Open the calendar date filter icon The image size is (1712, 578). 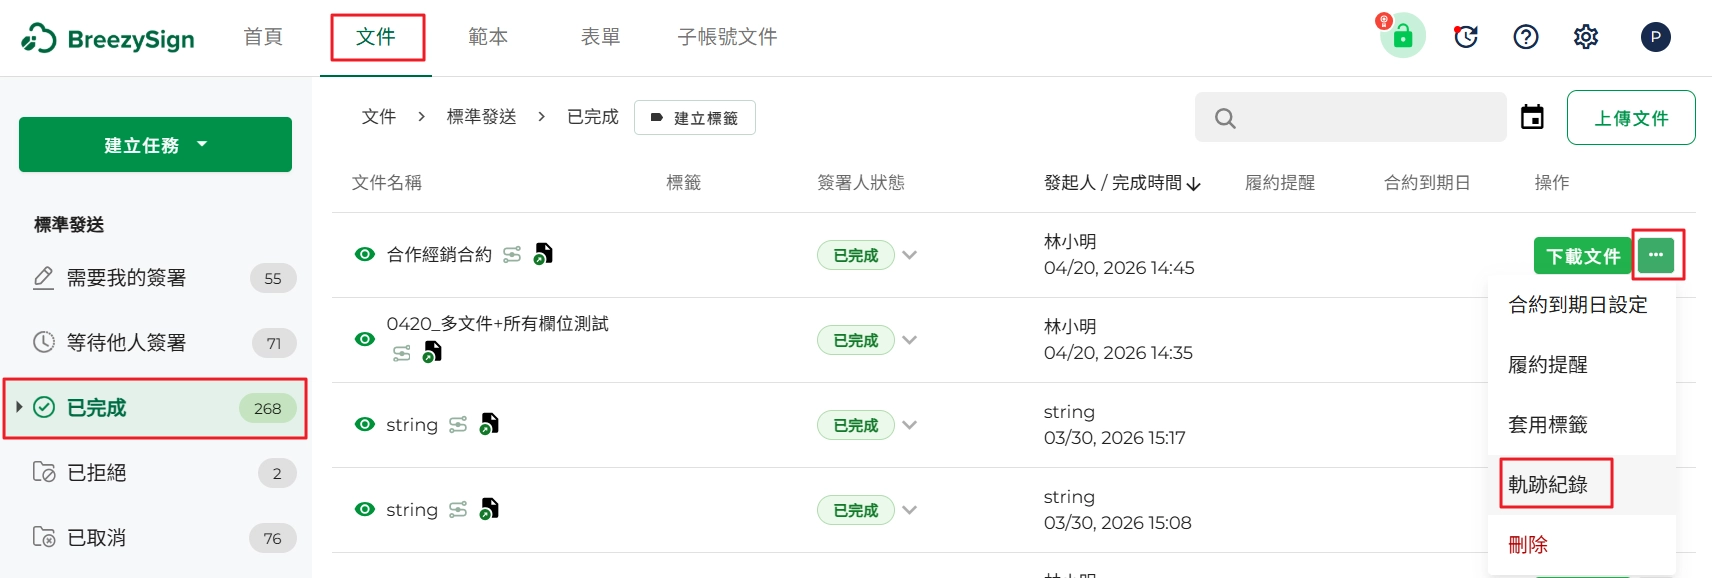click(1532, 117)
